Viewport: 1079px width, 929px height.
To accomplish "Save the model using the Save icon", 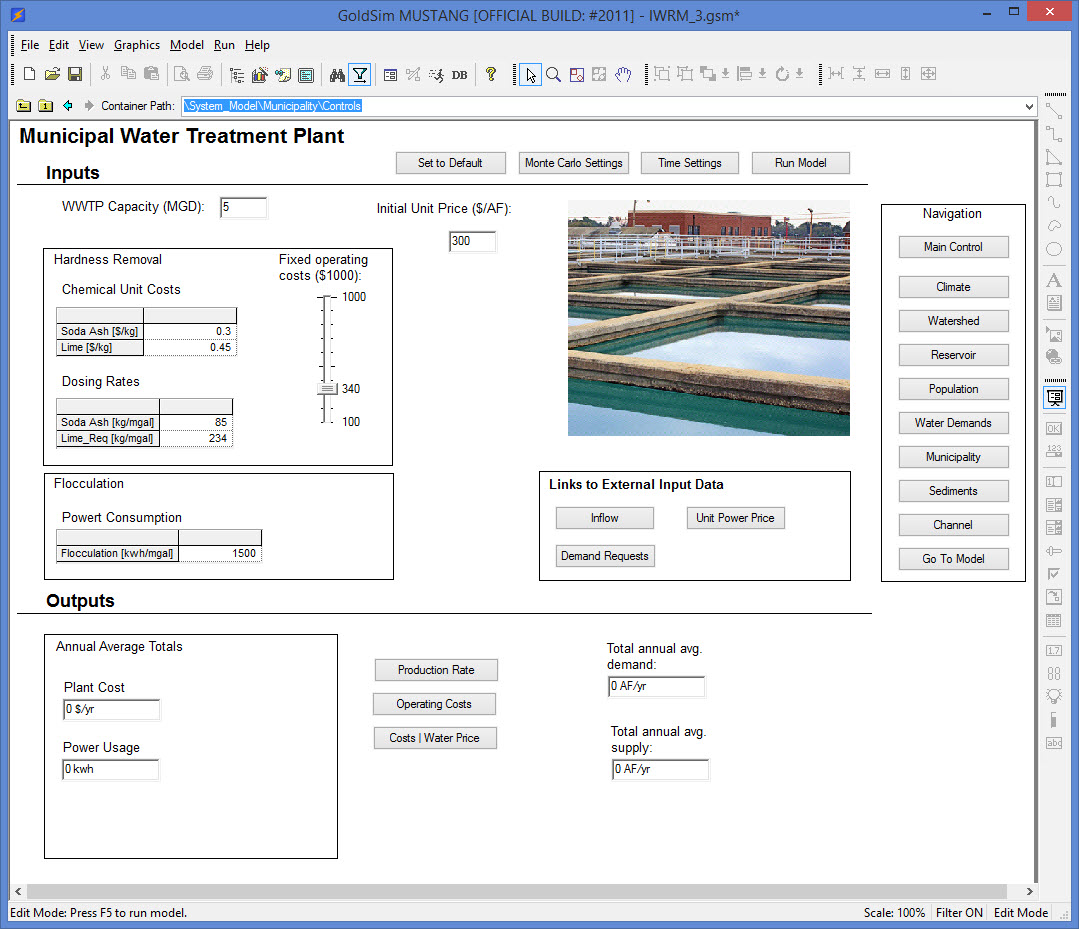I will pos(75,75).
